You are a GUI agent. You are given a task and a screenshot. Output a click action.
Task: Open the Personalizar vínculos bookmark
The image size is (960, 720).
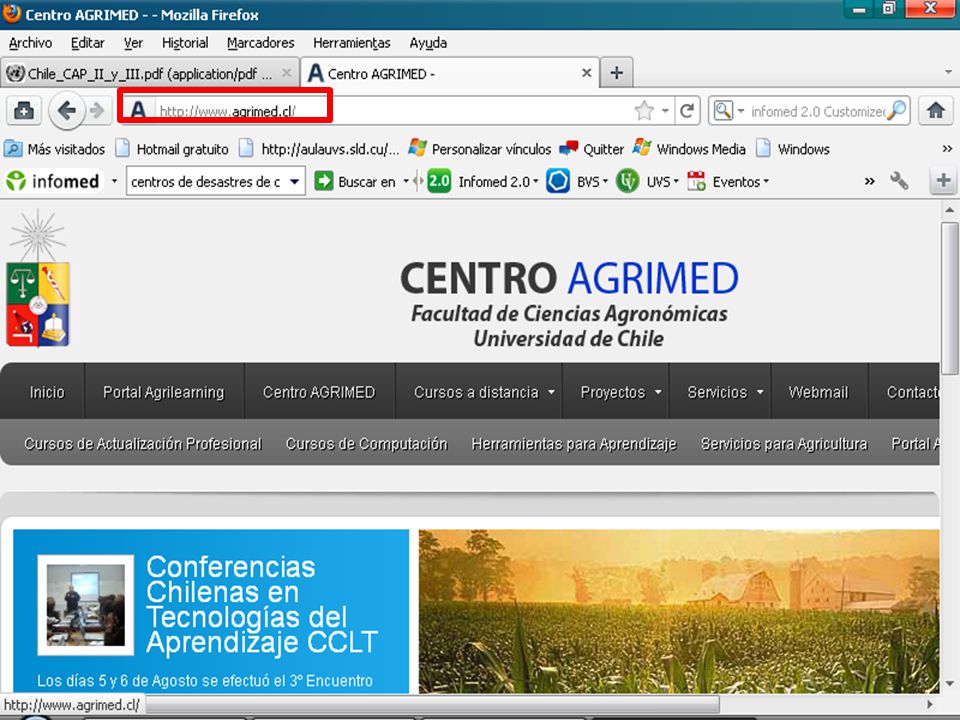click(x=480, y=149)
